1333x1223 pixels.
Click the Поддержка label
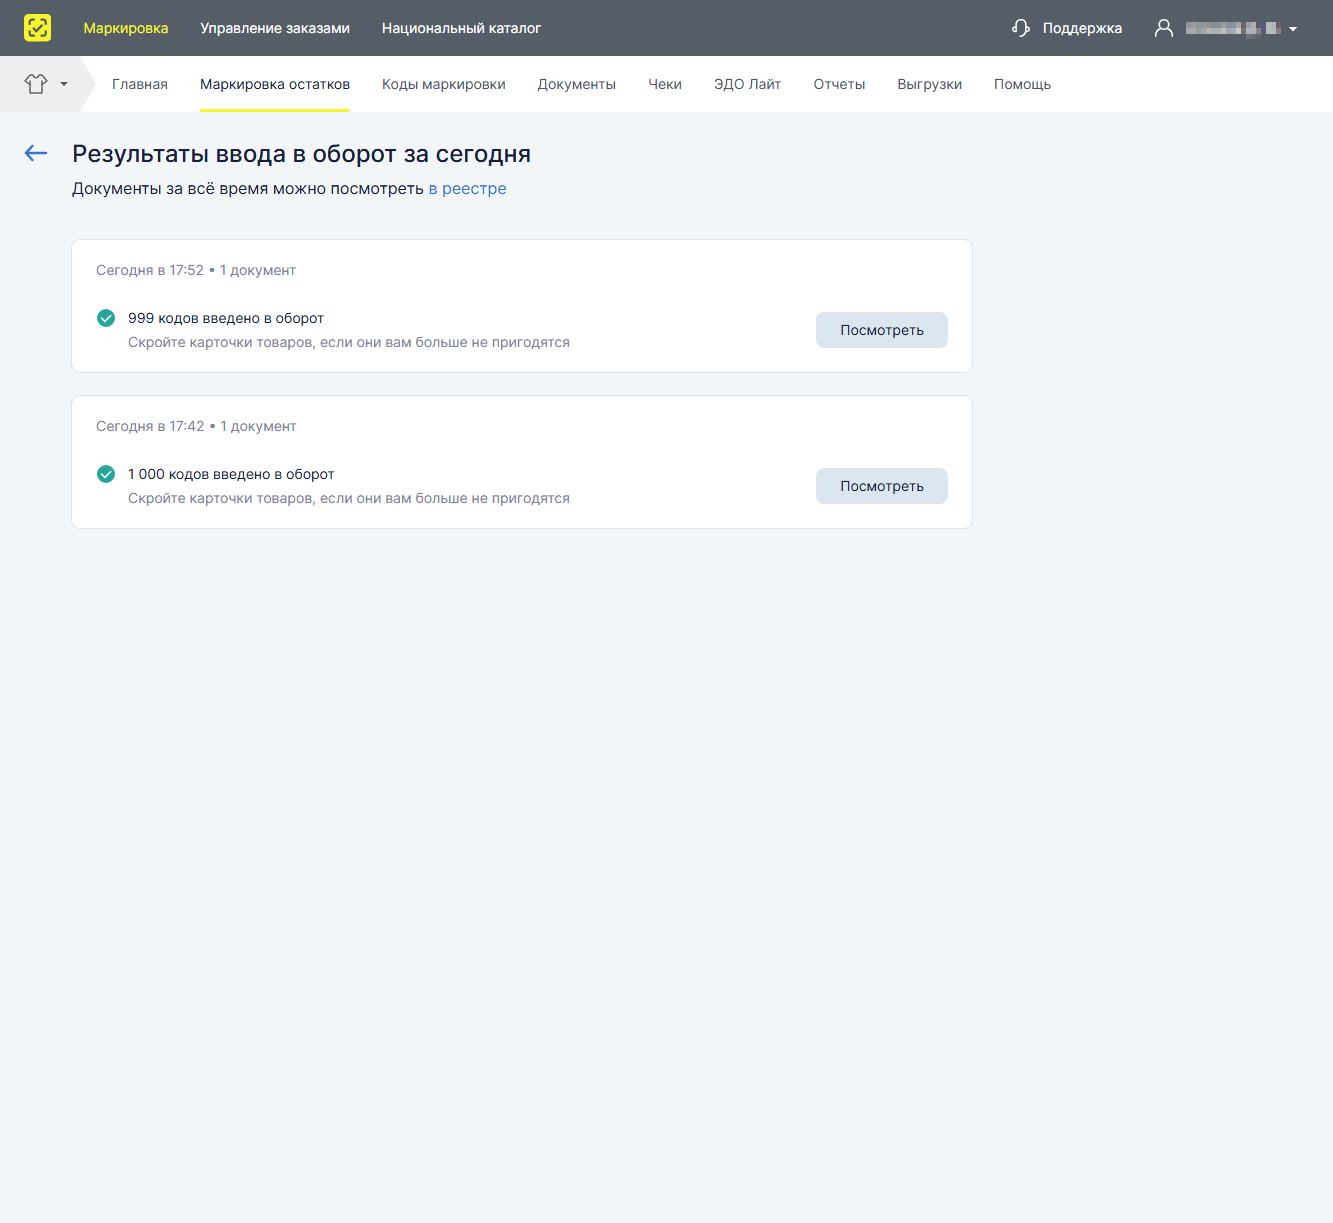click(1082, 28)
